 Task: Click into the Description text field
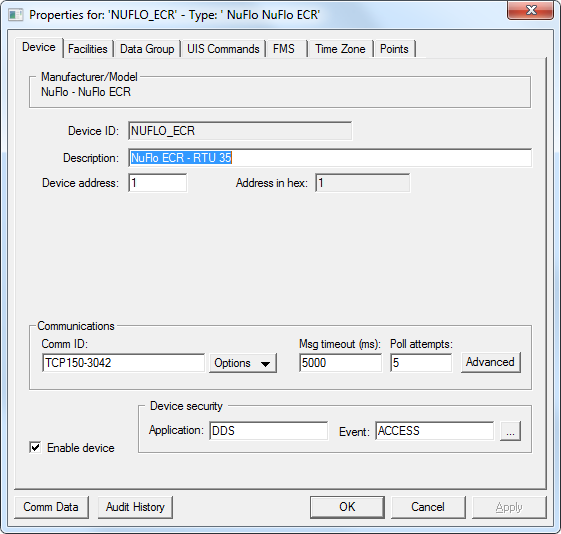330,158
